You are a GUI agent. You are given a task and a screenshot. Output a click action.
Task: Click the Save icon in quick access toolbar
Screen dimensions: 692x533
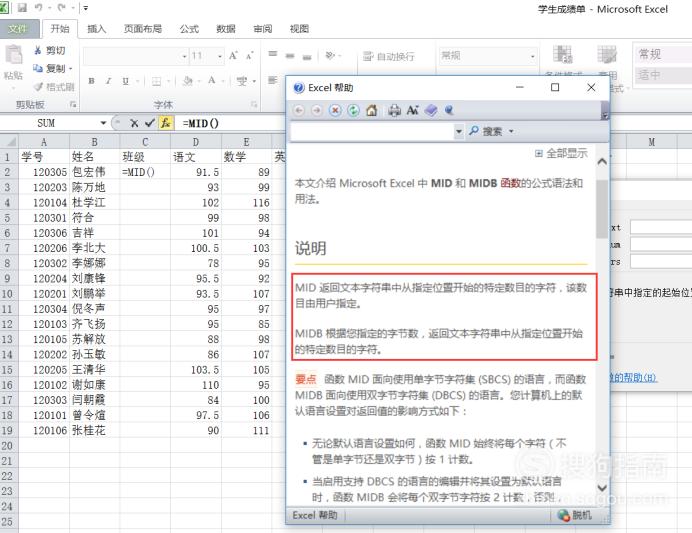pos(22,8)
